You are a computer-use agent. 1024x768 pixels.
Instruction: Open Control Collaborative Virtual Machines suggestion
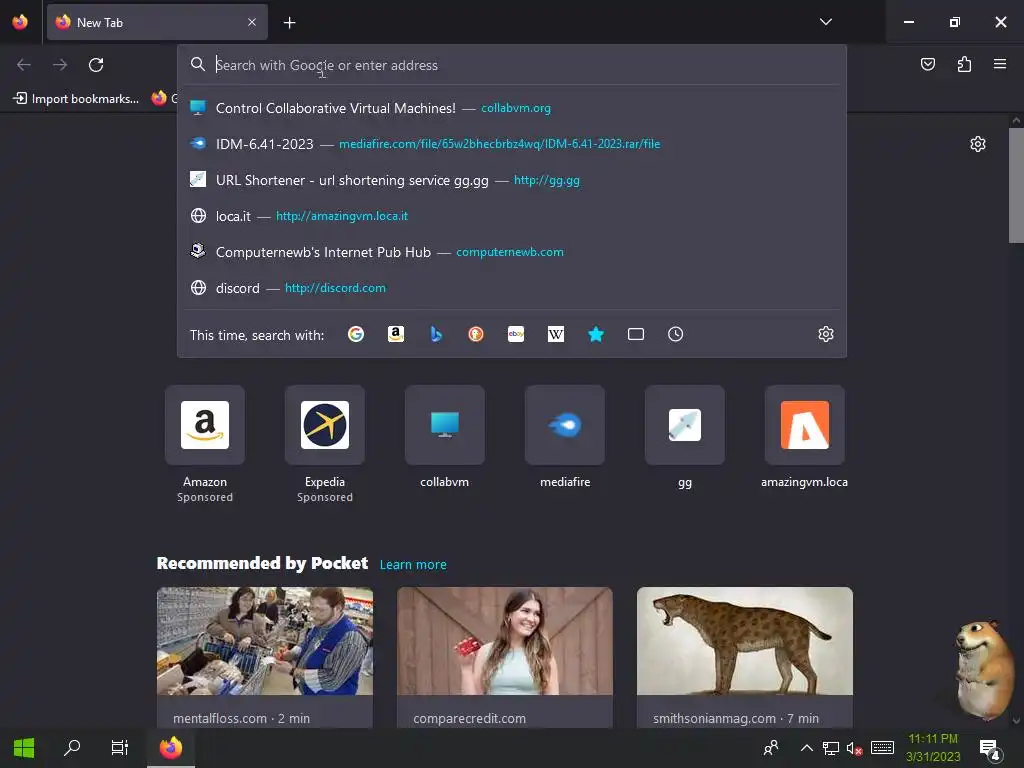(512, 108)
